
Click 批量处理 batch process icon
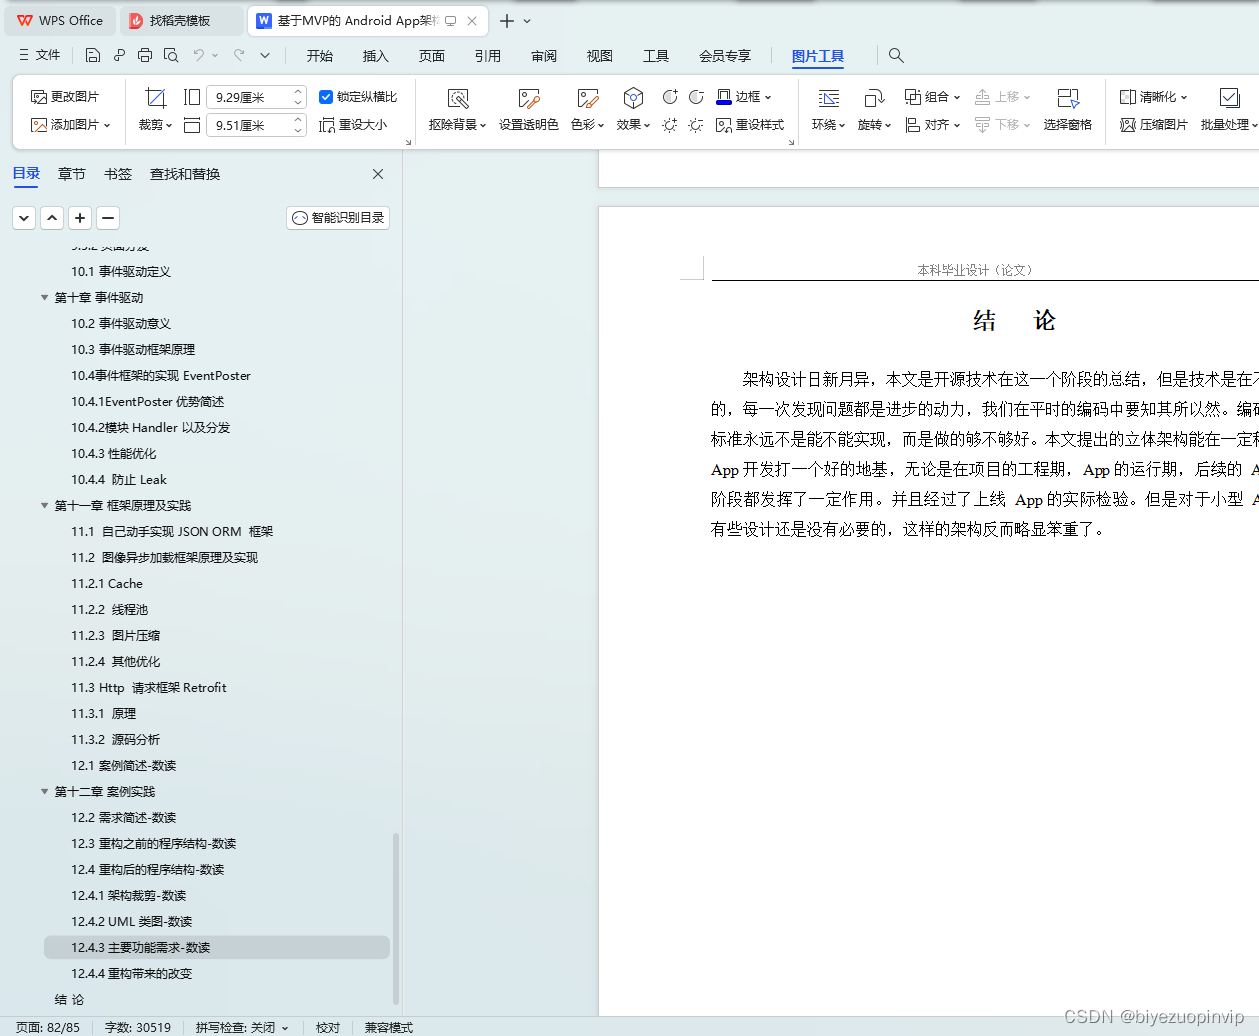1229,98
